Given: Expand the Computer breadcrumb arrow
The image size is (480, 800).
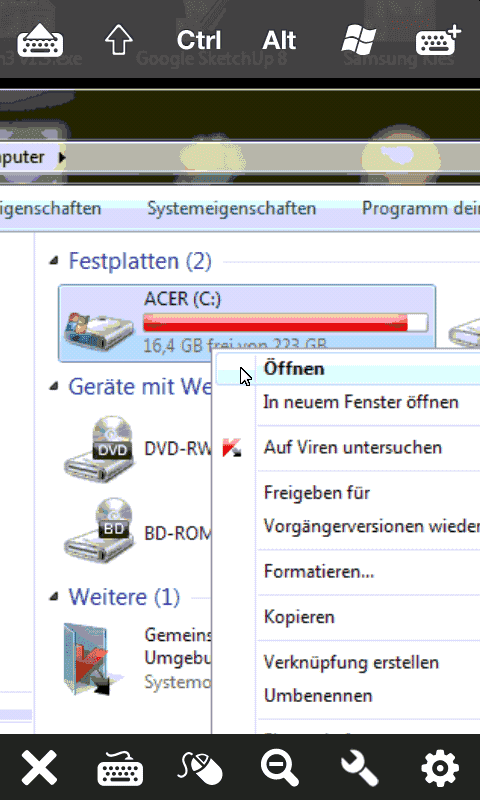Looking at the screenshot, I should 62,158.
